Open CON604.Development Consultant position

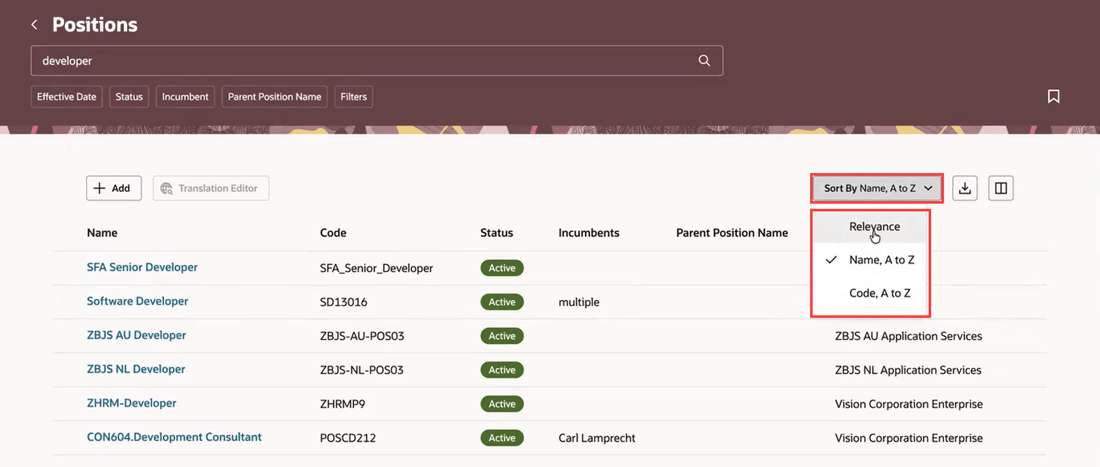click(175, 437)
